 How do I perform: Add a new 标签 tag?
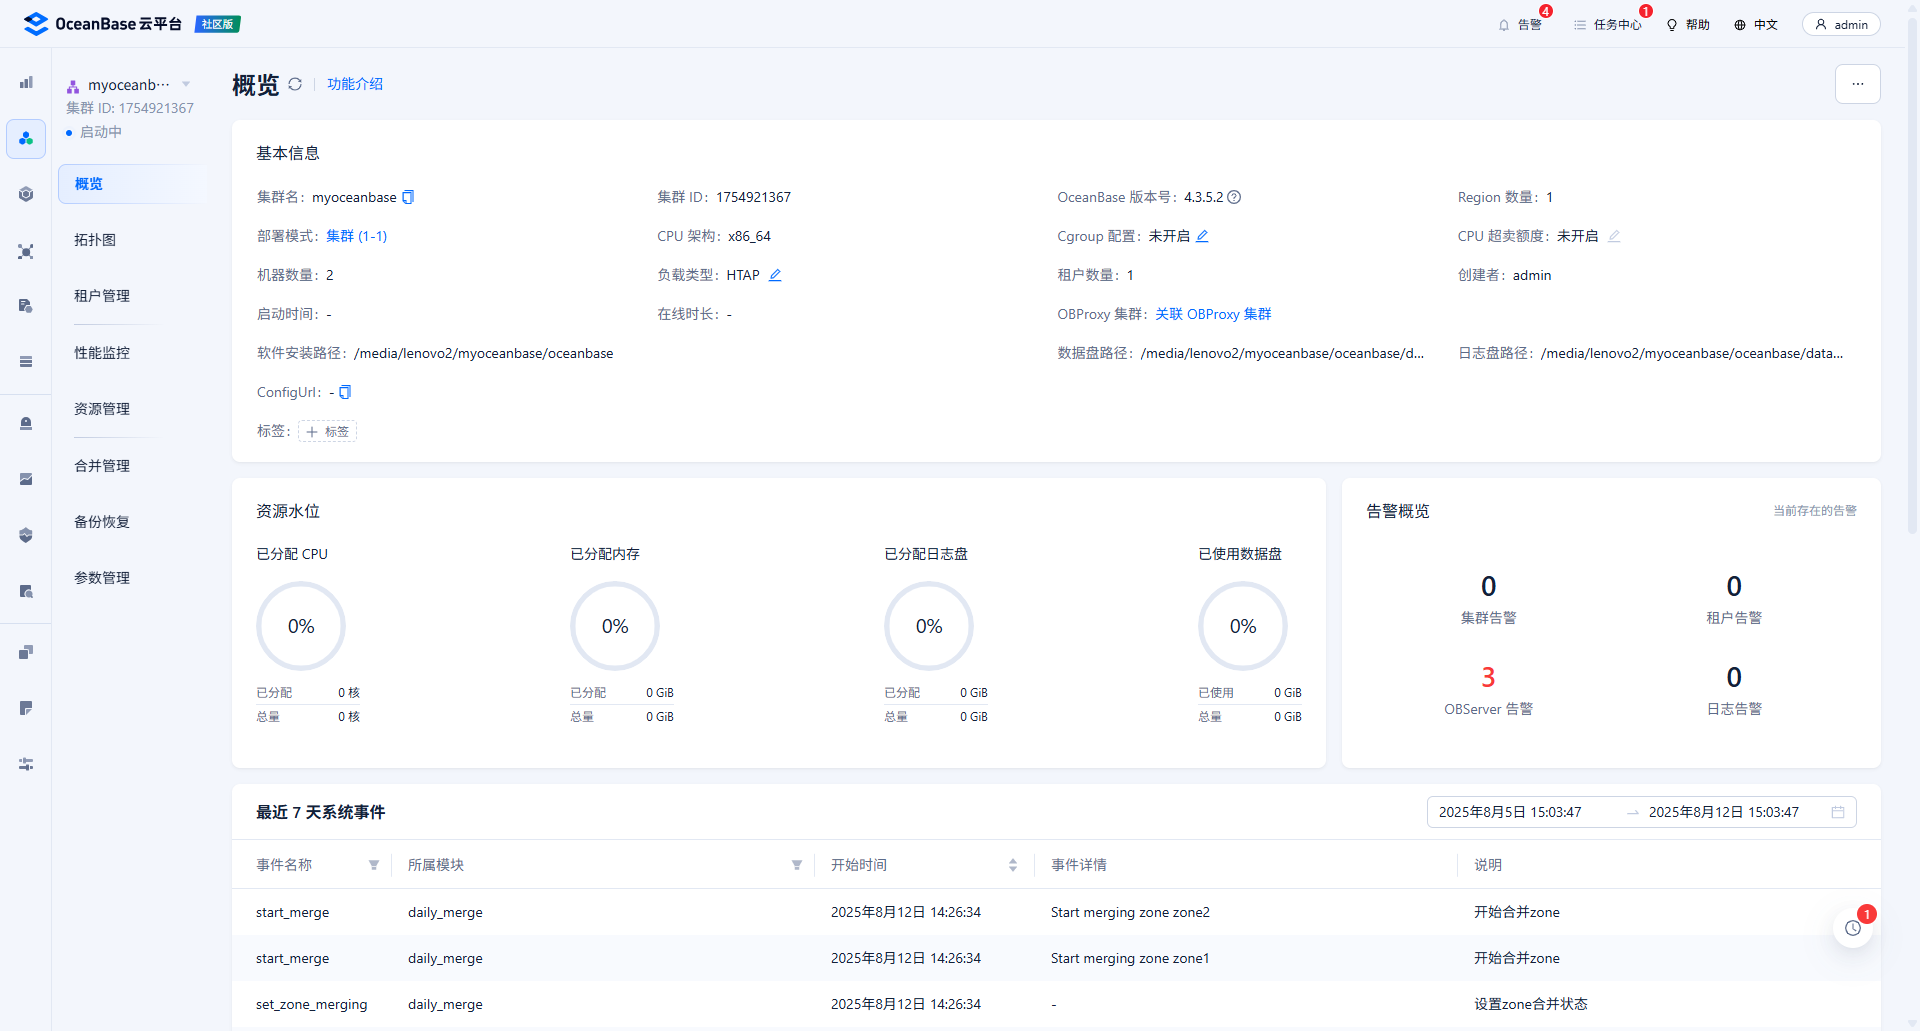point(327,431)
